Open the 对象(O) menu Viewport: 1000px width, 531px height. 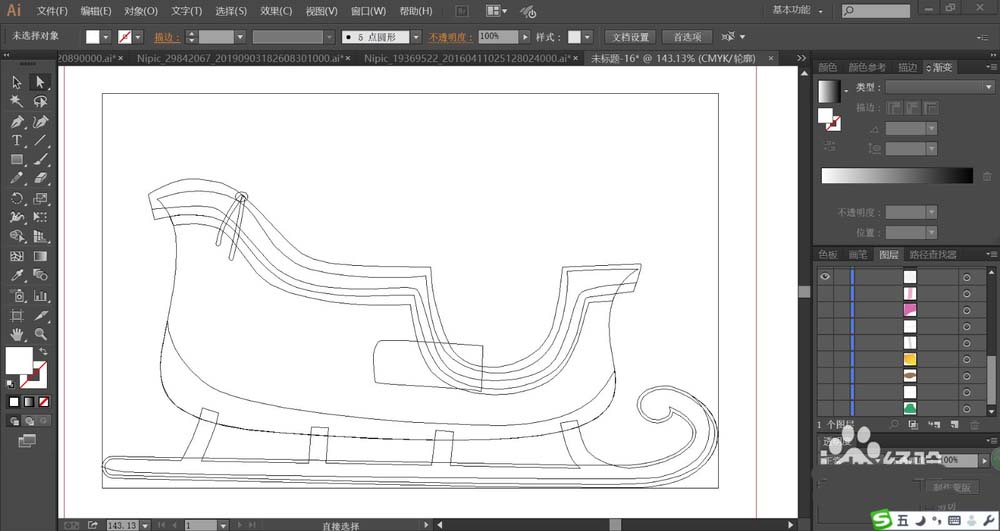[x=141, y=11]
